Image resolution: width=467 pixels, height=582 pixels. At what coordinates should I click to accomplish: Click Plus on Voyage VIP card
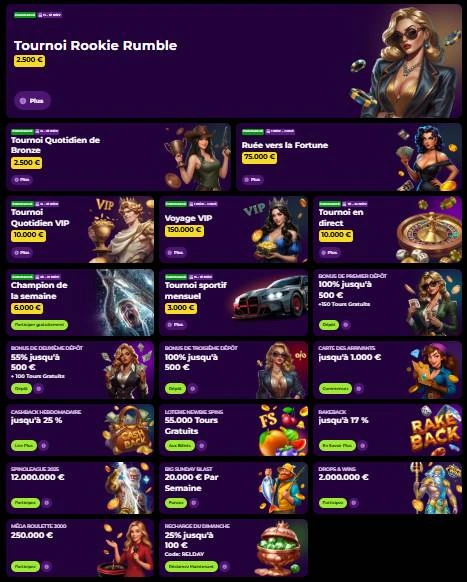coord(176,252)
